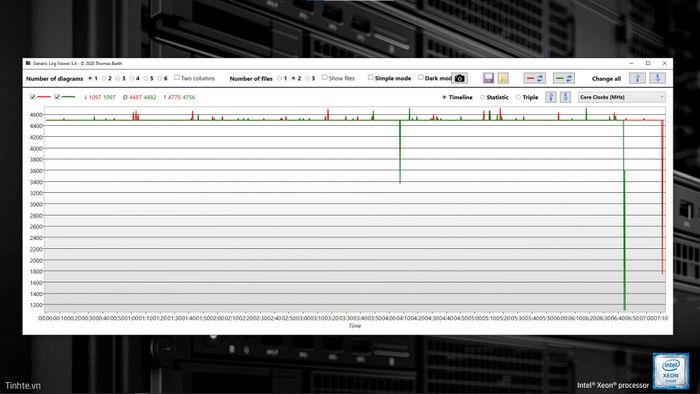Click the 4600 axis label
700x394 pixels.
coord(36,115)
